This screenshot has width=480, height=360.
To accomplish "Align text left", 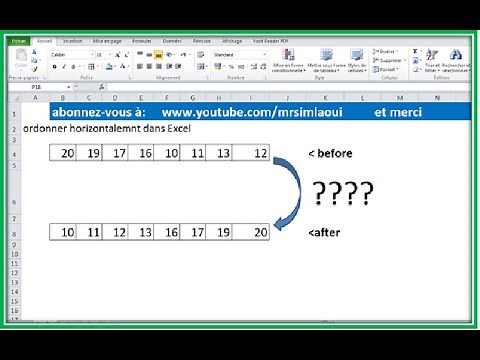I will 140,66.
